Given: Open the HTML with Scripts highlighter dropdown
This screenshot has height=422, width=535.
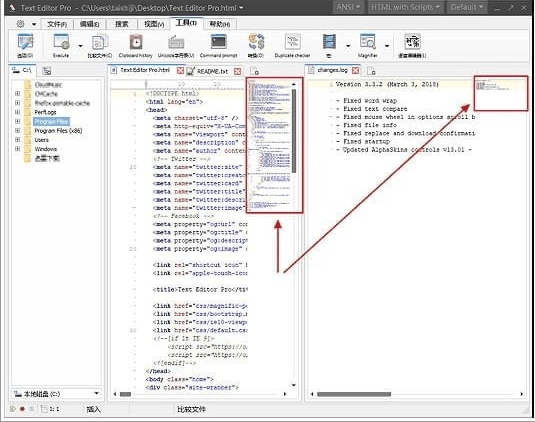Looking at the screenshot, I should point(406,7).
